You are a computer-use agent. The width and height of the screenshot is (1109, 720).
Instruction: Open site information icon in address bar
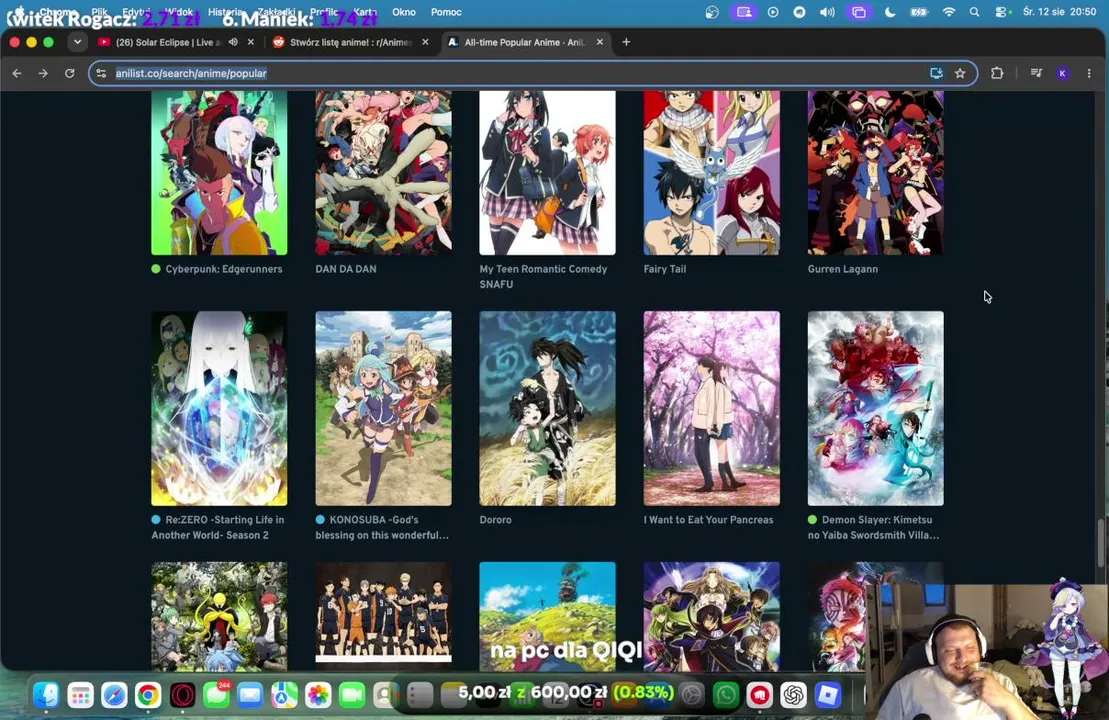pos(101,73)
